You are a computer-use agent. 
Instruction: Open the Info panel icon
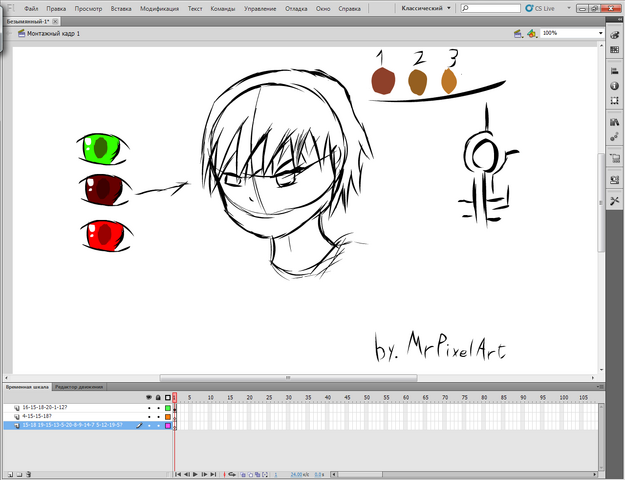tap(614, 86)
